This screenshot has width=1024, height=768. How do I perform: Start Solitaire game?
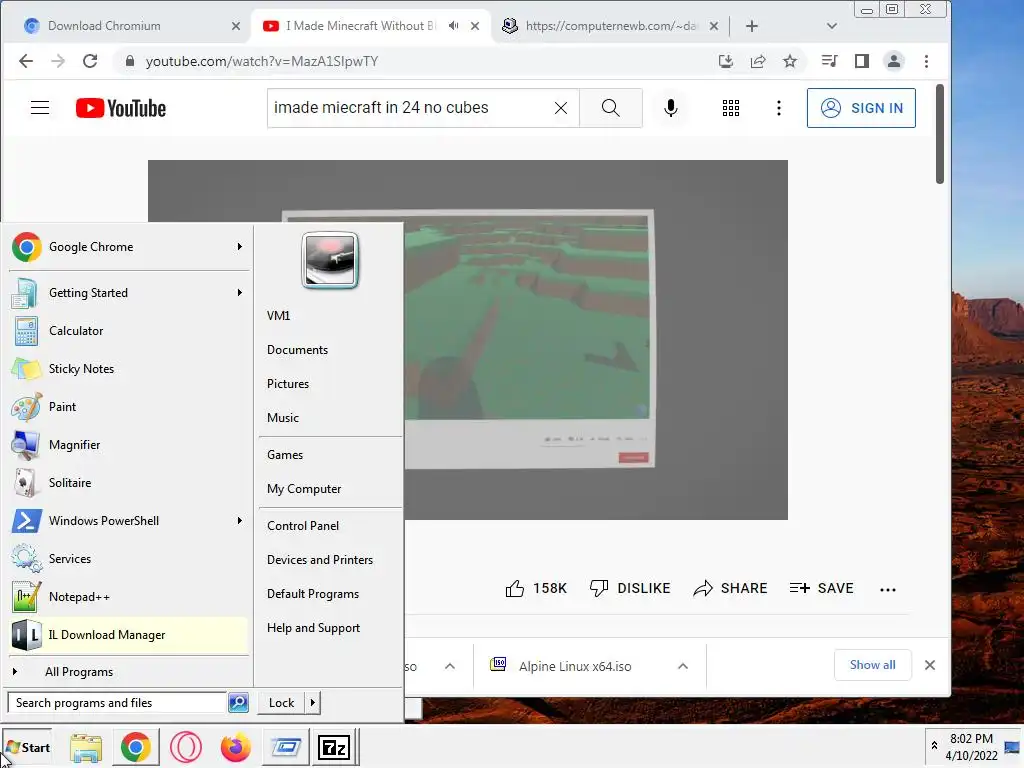point(128,483)
